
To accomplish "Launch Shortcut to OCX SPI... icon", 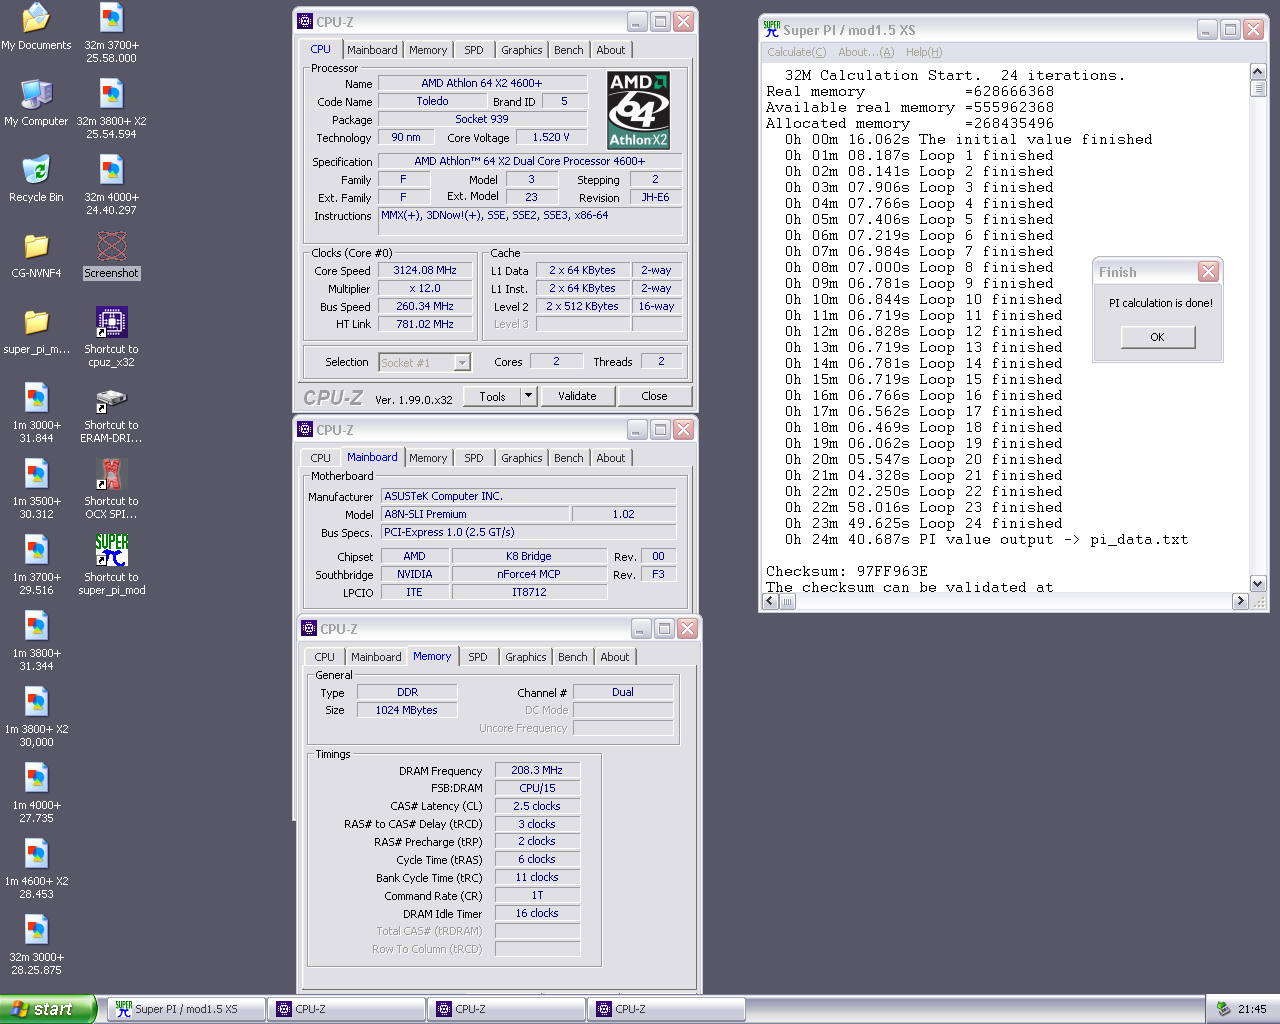I will (111, 489).
